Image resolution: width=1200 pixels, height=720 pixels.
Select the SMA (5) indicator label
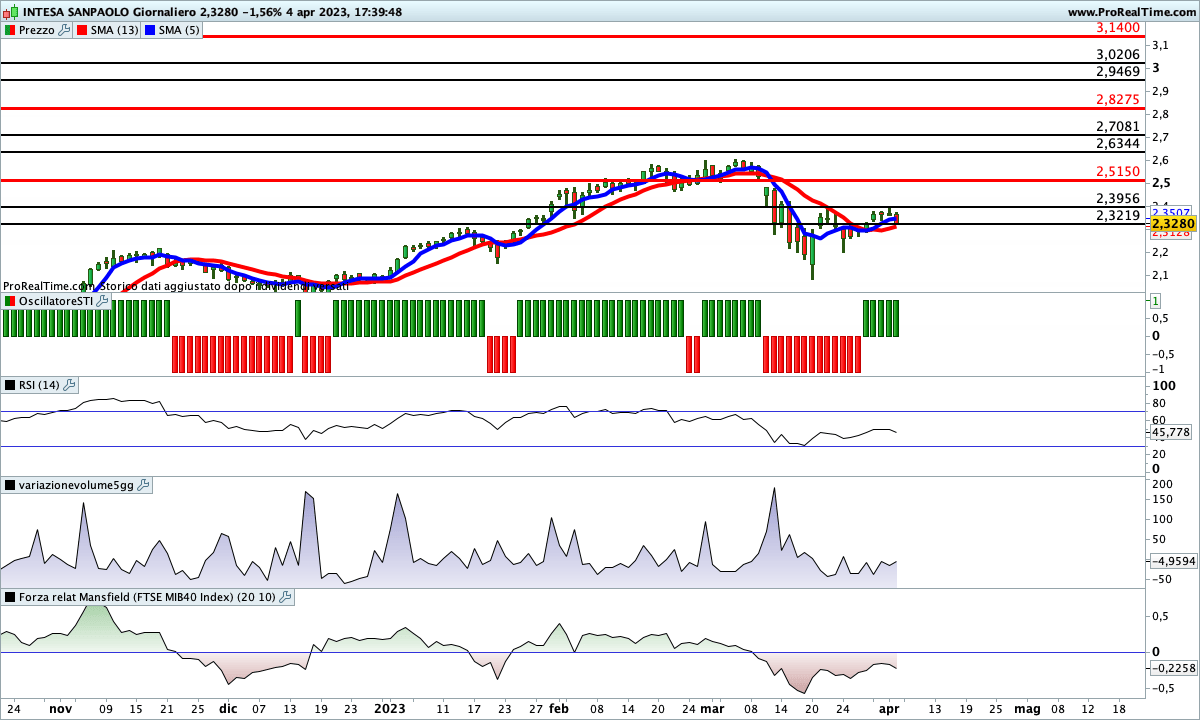(180, 30)
